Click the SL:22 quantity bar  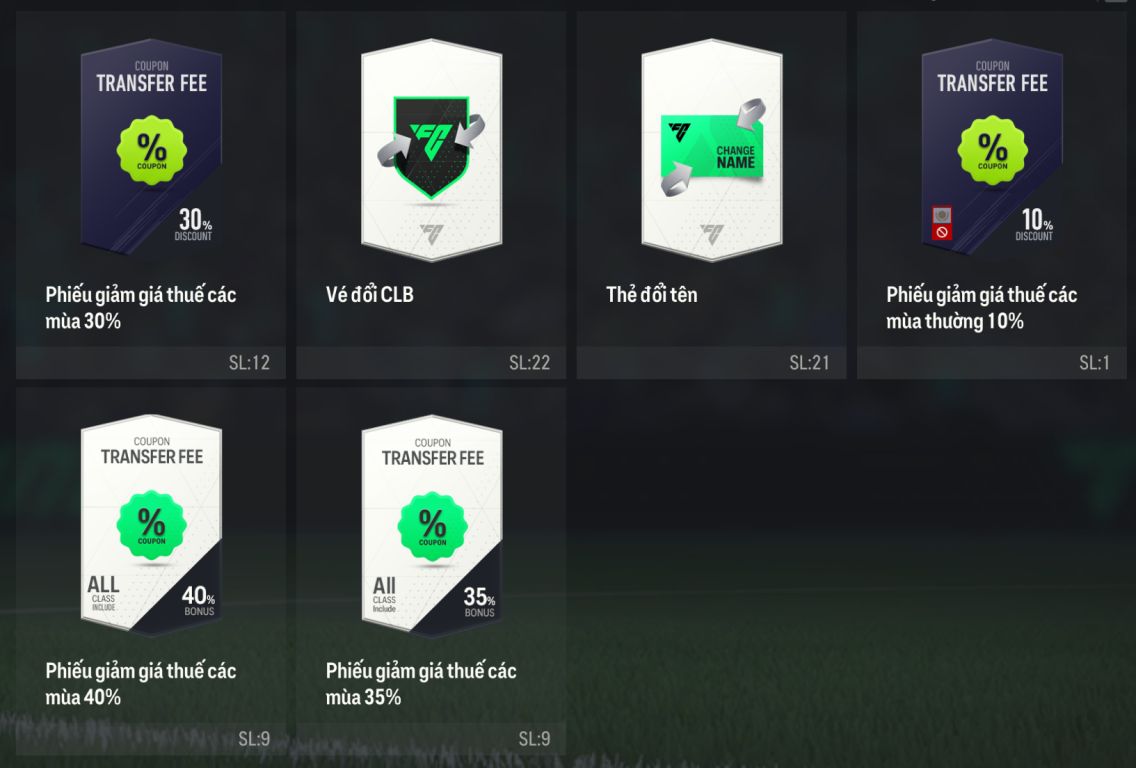431,362
